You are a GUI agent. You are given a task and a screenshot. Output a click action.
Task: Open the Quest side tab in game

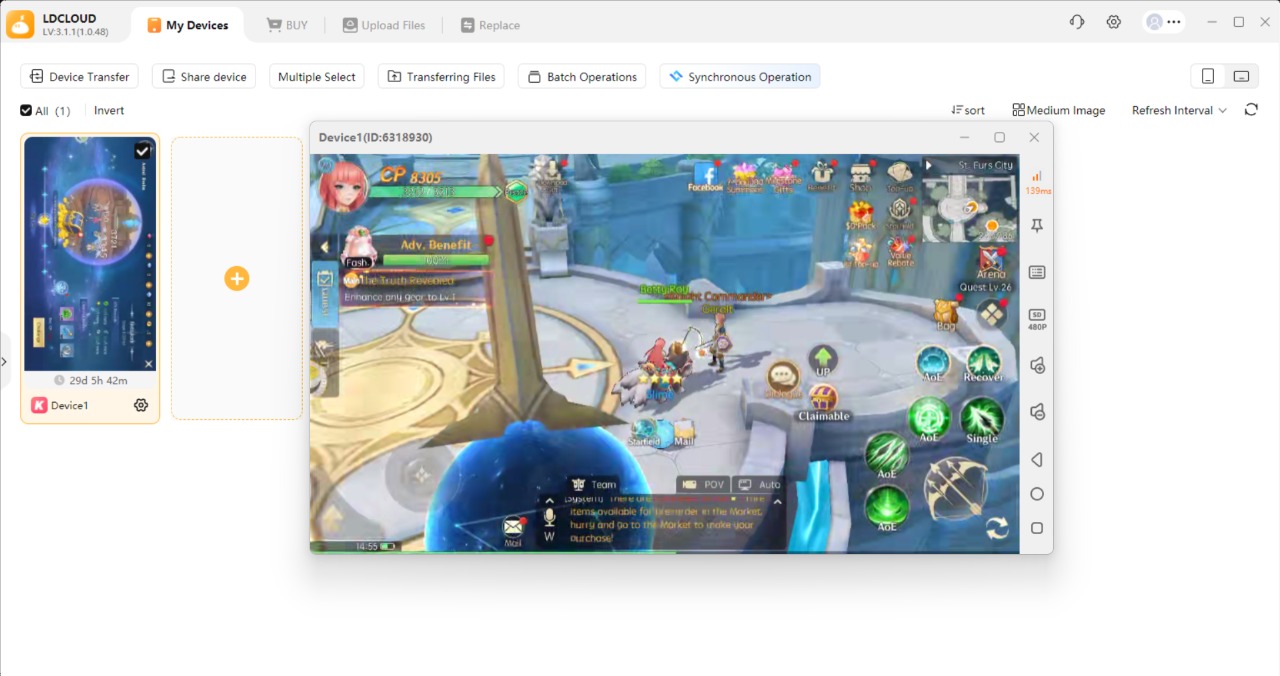324,293
